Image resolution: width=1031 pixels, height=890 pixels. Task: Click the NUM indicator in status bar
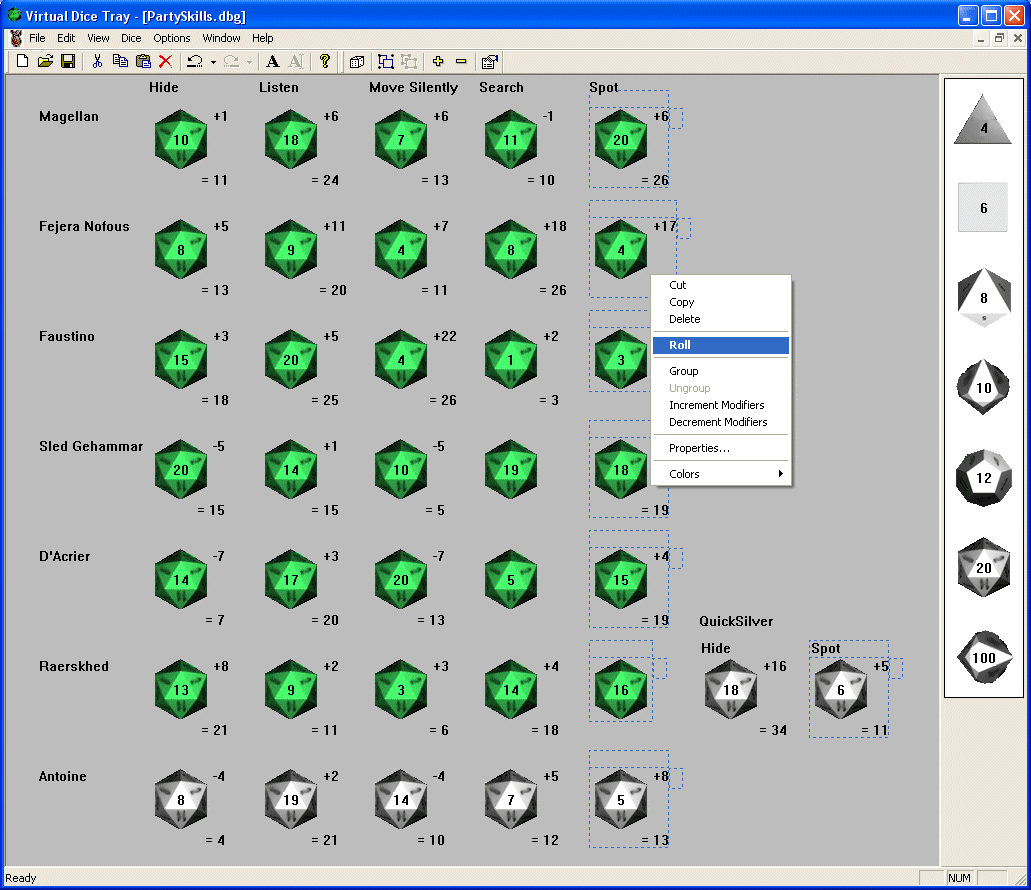959,878
